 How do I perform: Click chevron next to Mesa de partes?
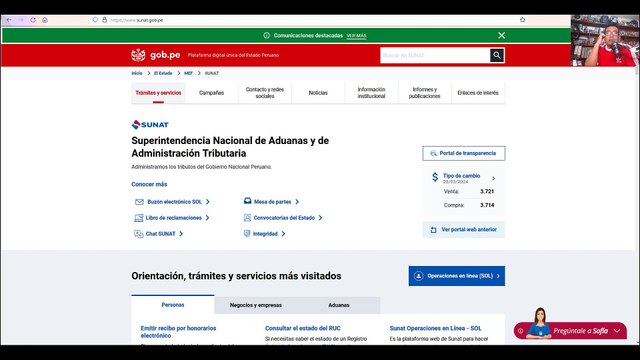pyautogui.click(x=297, y=202)
